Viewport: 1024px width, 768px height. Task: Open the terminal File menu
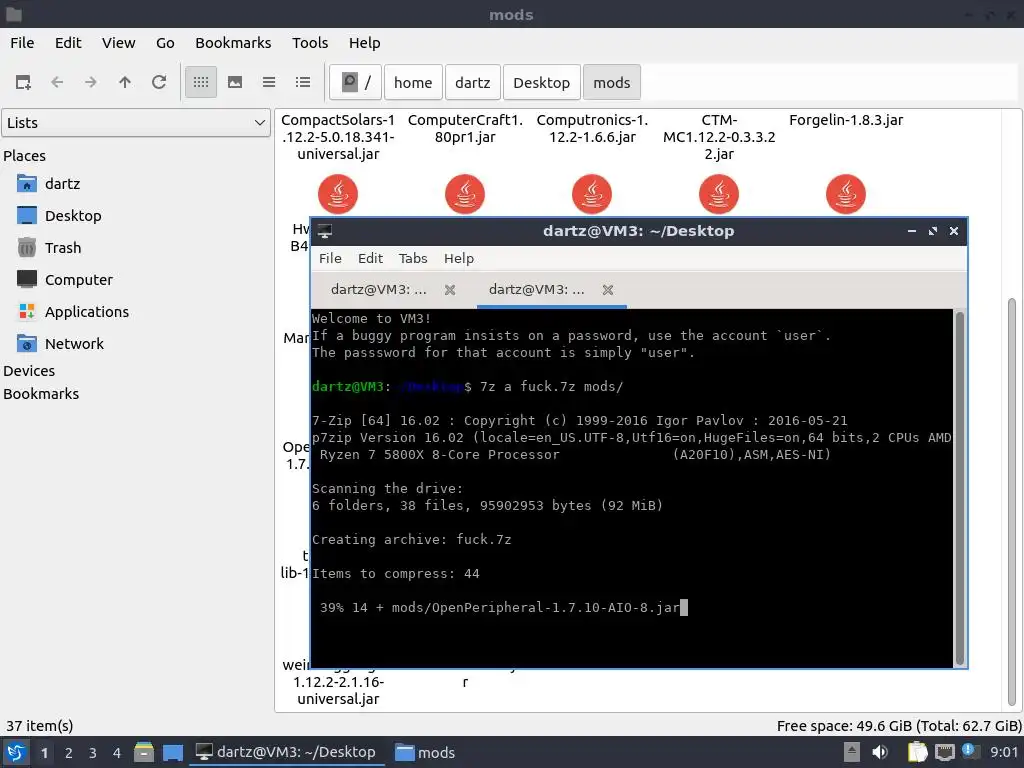click(x=330, y=259)
